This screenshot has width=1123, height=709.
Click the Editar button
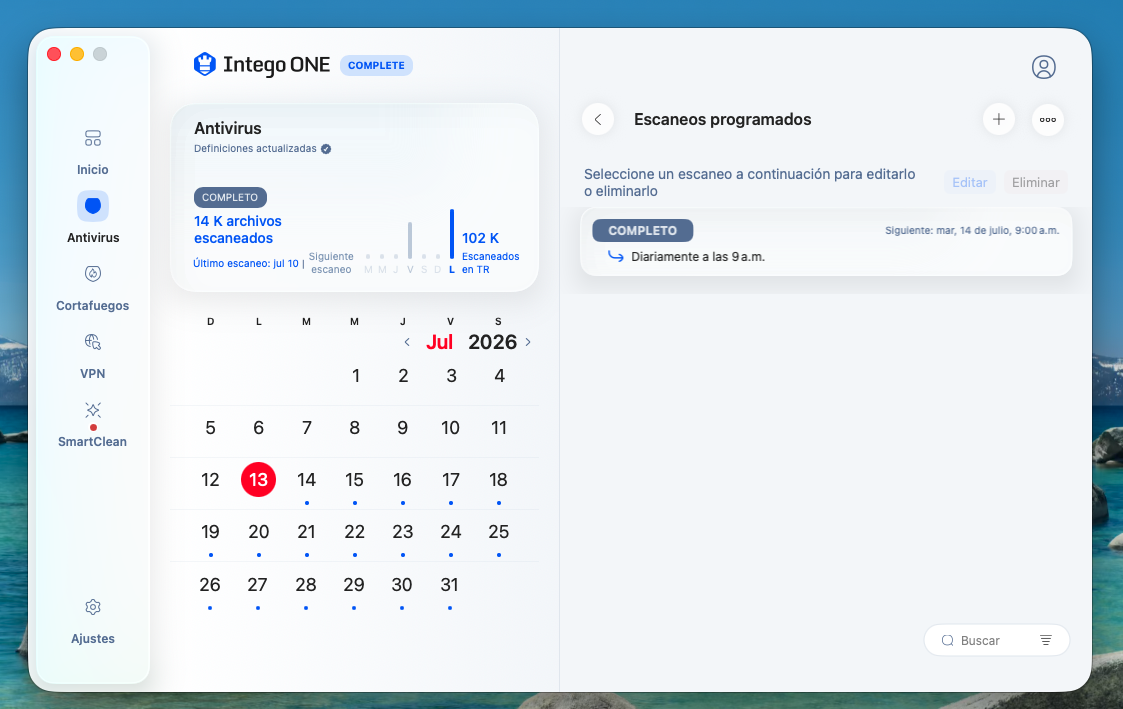[969, 183]
